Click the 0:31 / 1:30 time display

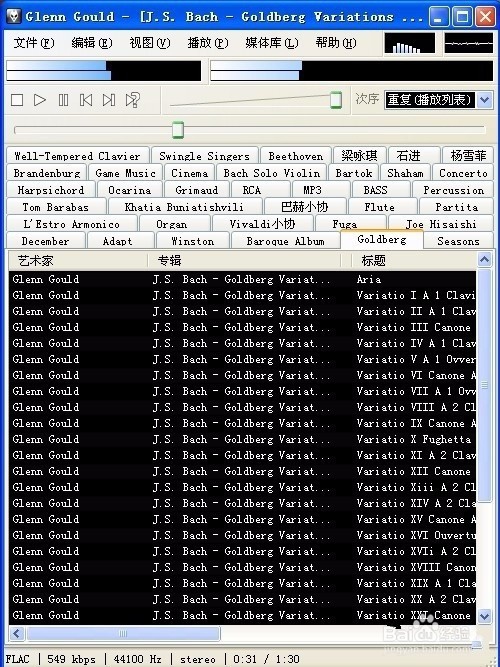point(266,659)
